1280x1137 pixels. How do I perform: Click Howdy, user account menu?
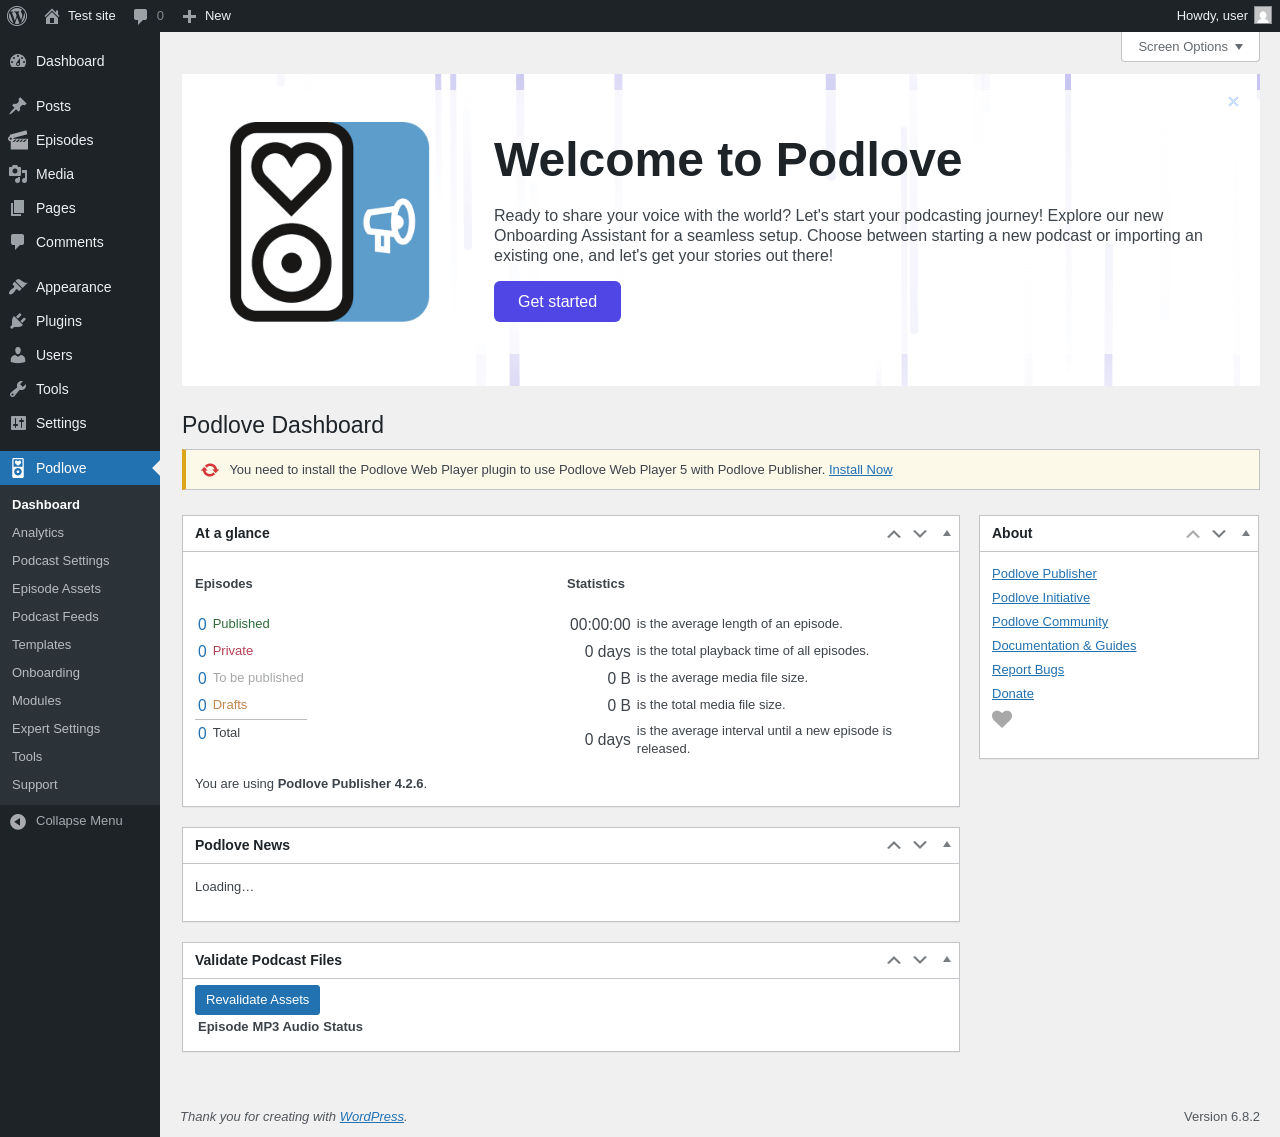click(x=1224, y=16)
